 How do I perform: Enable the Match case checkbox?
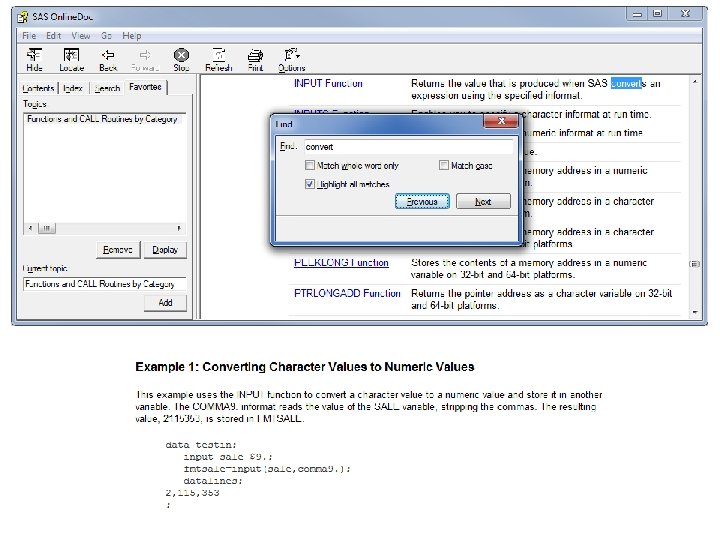444,165
